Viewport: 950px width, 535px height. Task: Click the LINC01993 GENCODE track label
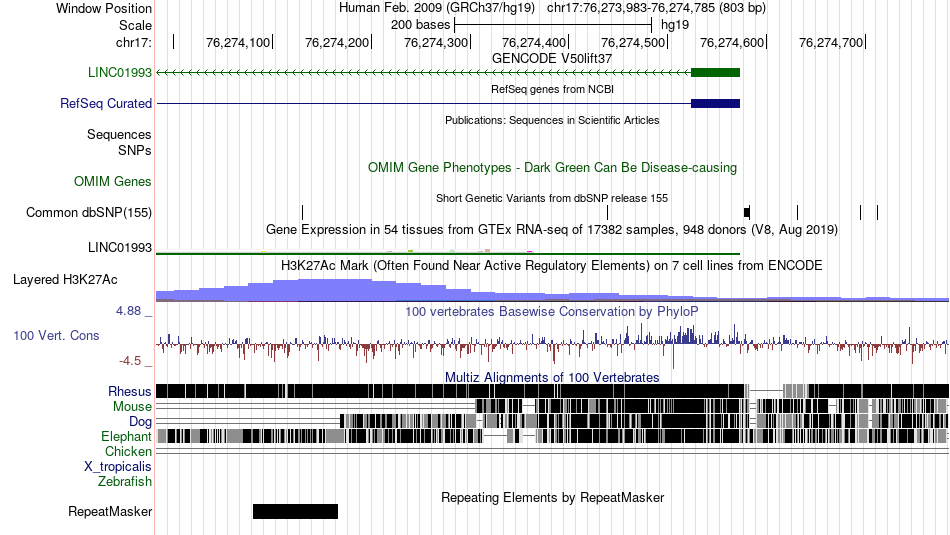pos(119,73)
